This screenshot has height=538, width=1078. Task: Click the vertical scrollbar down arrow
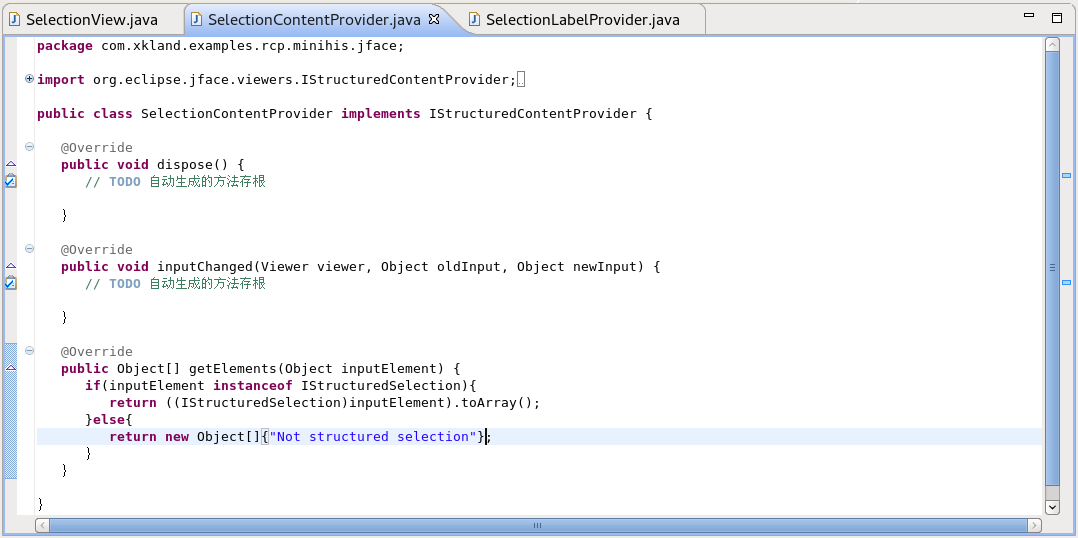[x=1052, y=506]
